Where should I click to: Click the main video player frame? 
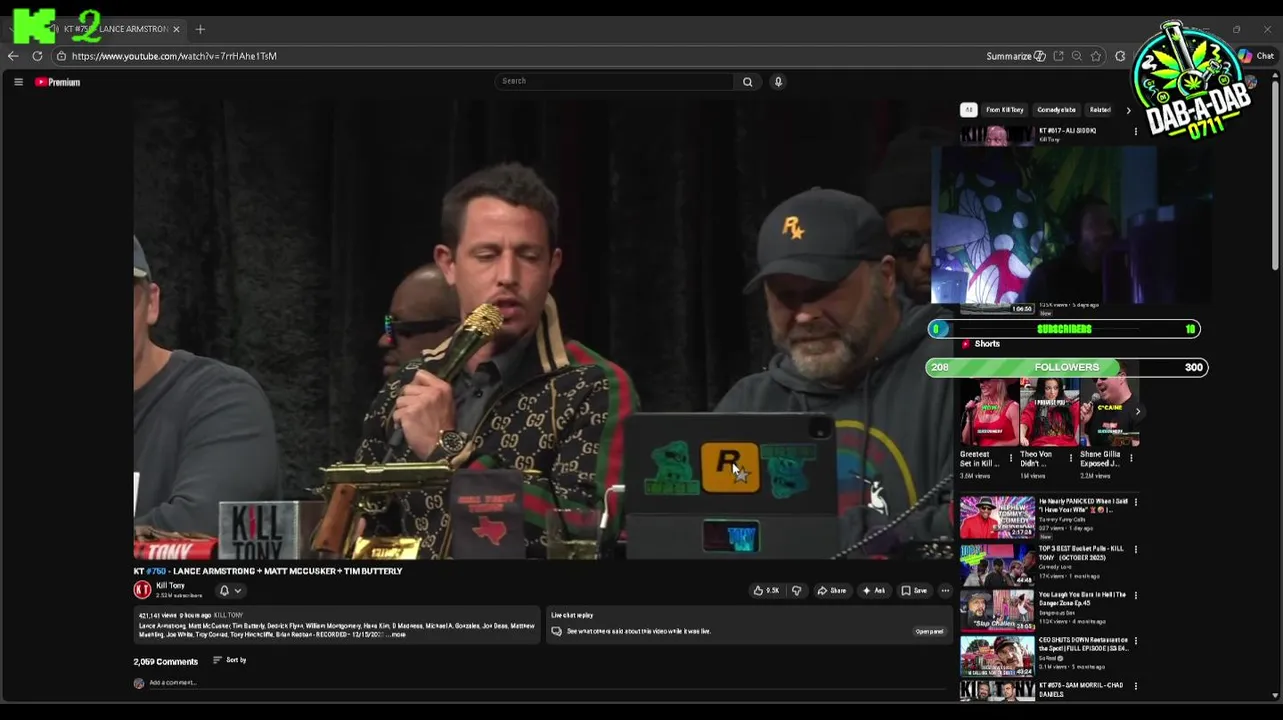point(541,328)
